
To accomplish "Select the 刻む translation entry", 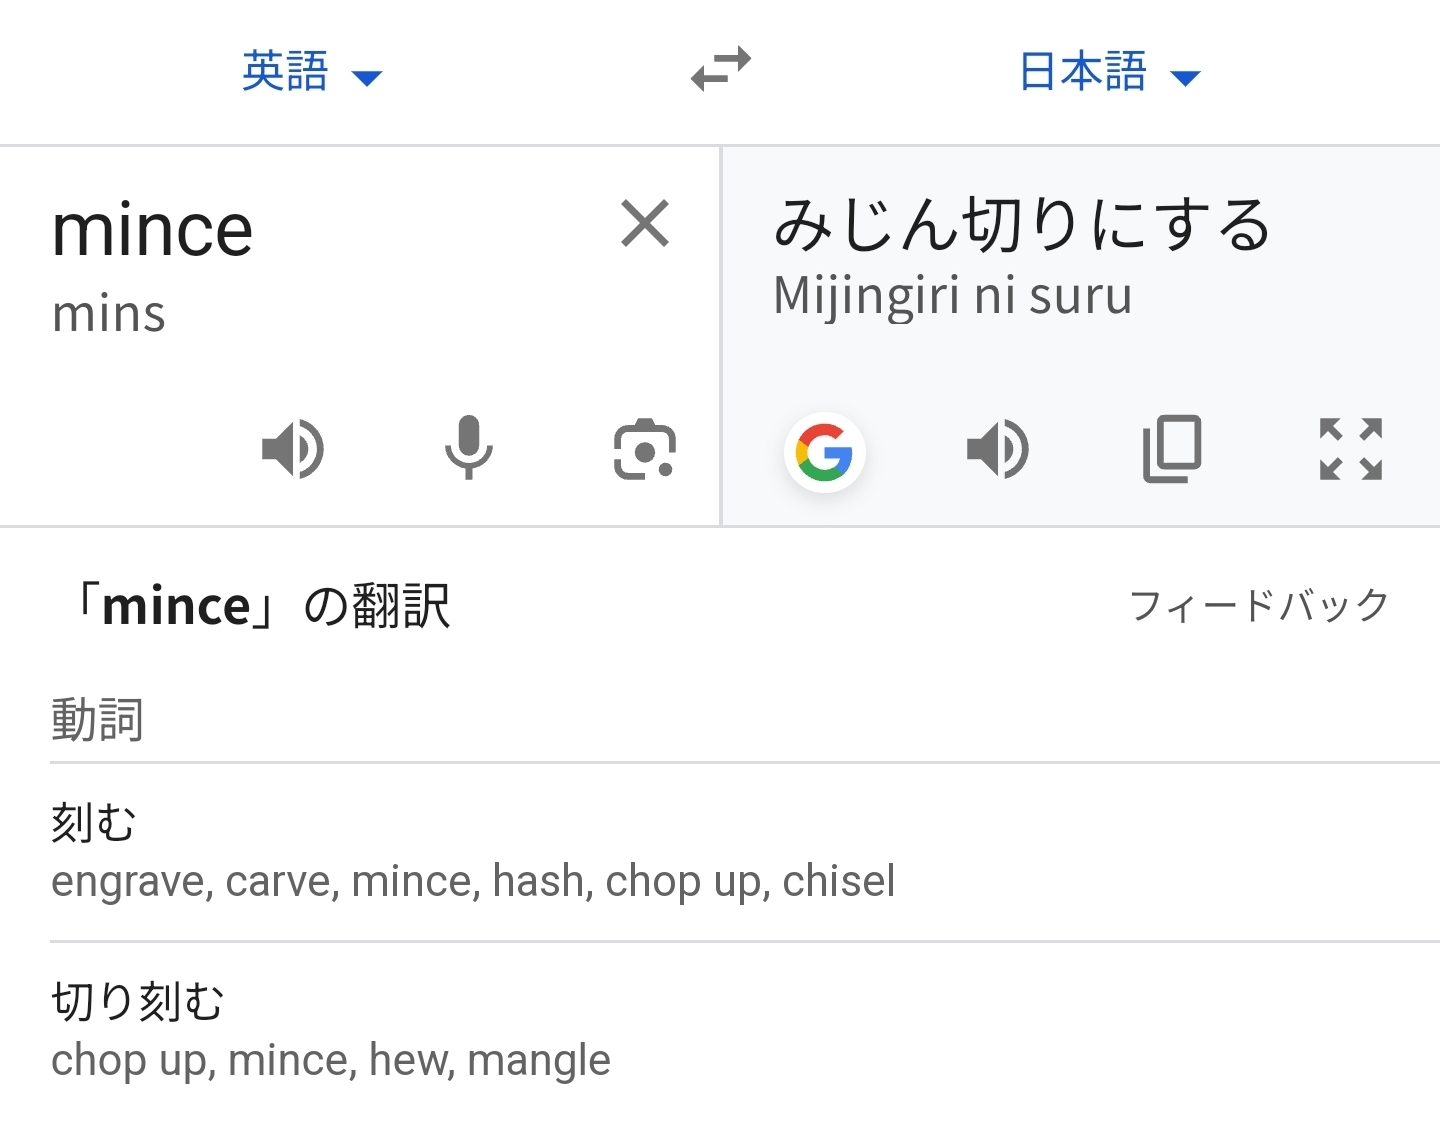I will [94, 823].
